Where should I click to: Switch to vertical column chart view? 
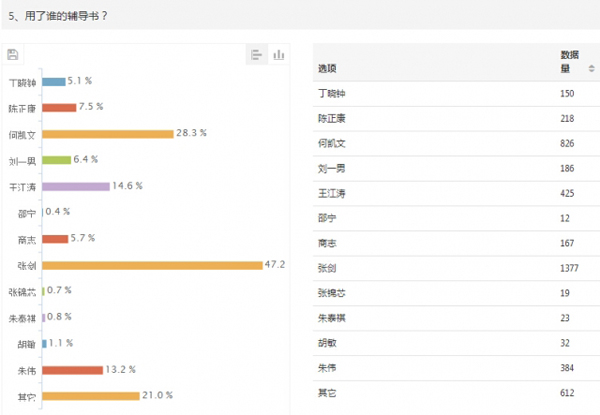point(279,55)
